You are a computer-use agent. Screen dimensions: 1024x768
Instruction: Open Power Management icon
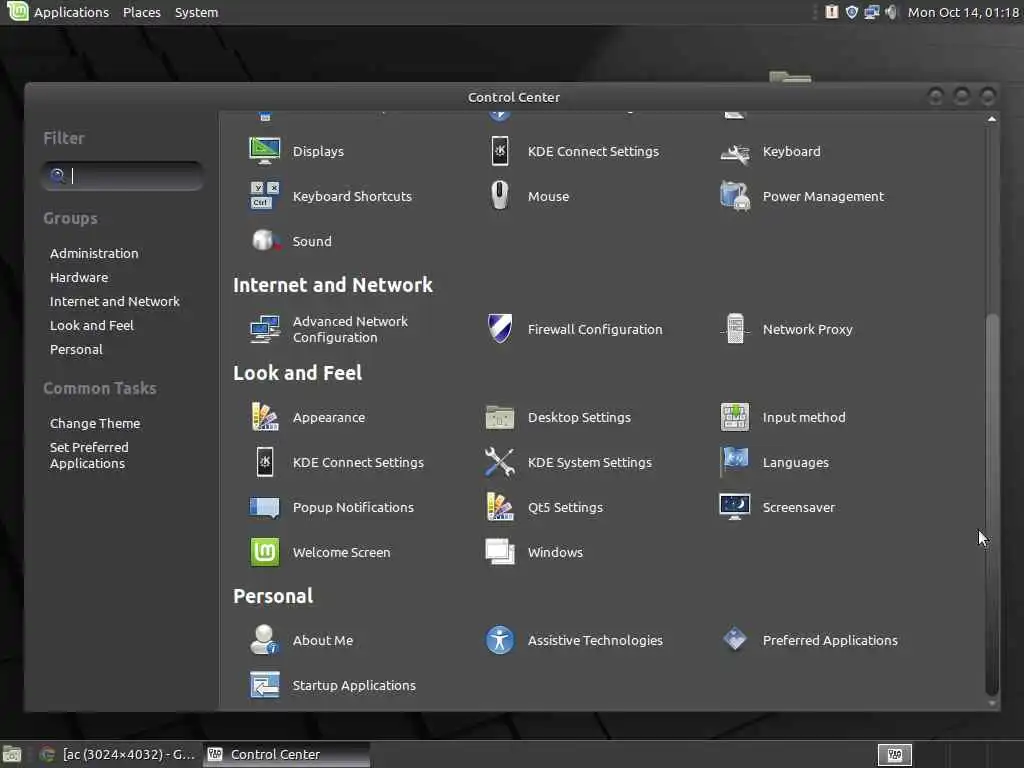tap(735, 196)
